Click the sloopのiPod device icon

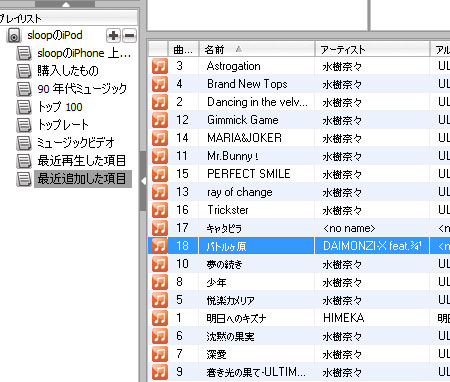tap(14, 35)
